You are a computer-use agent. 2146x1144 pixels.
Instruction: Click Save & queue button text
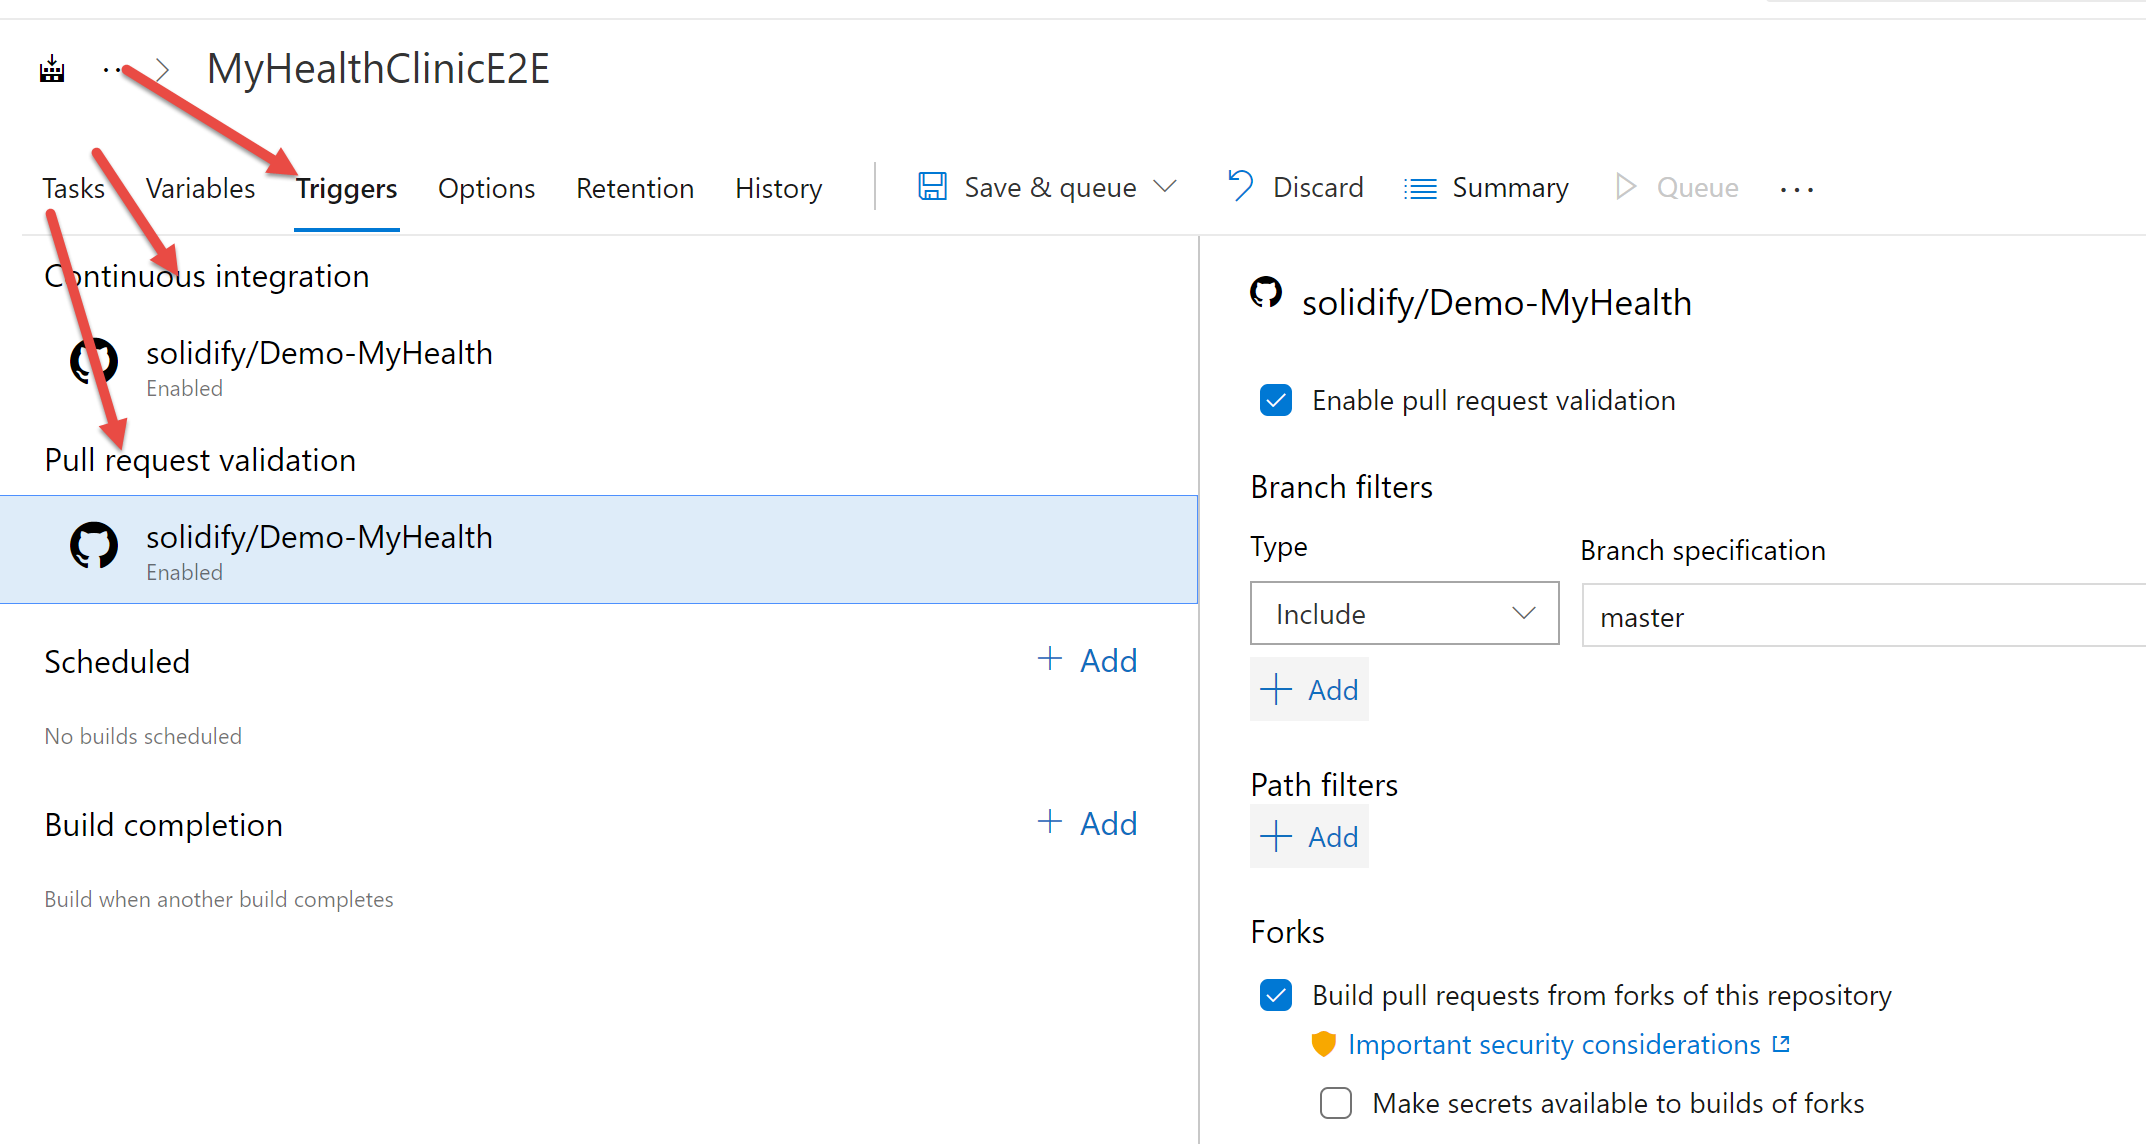pyautogui.click(x=1050, y=187)
